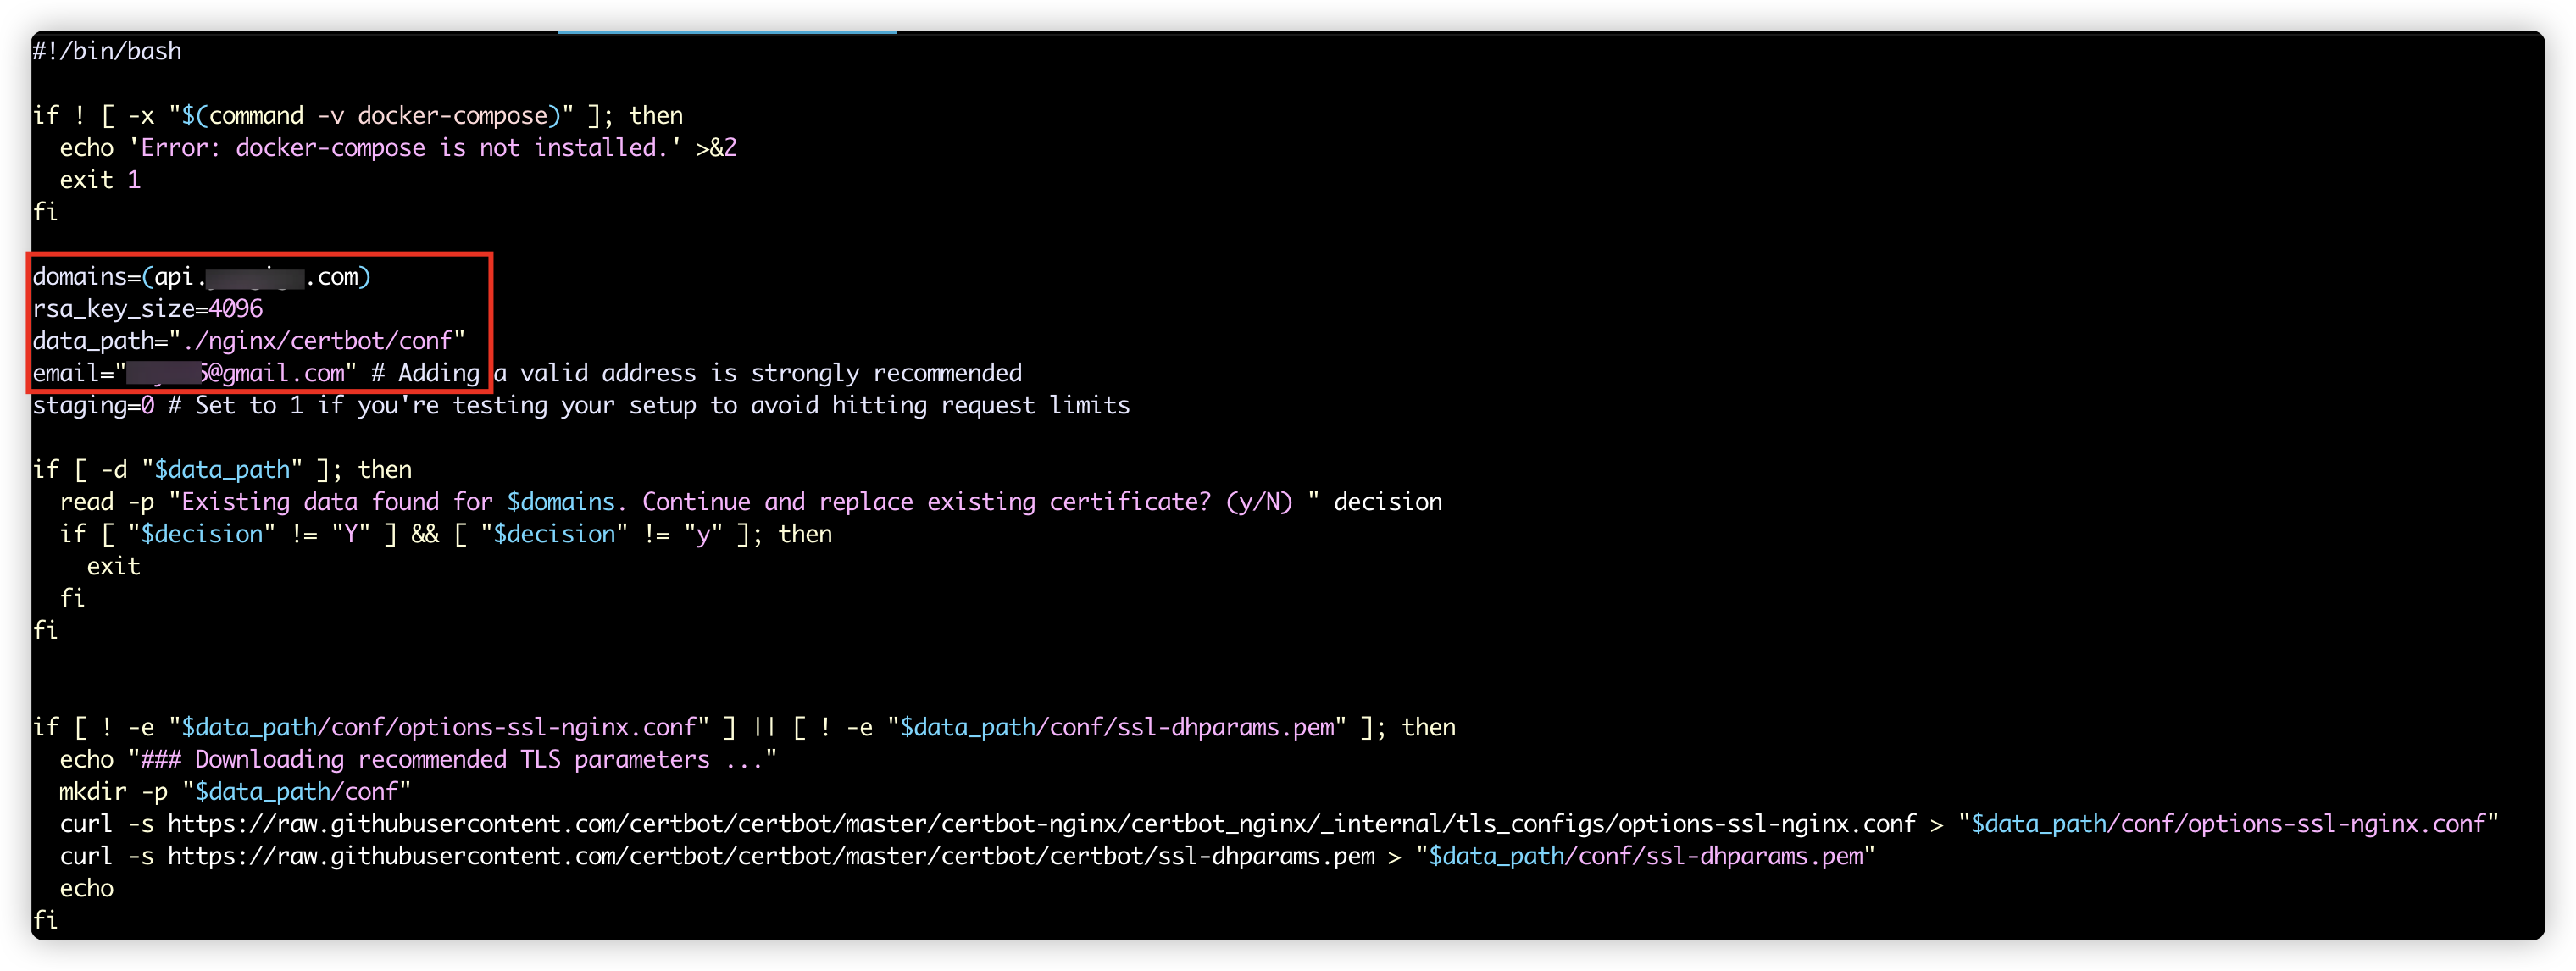Click the indented 'exit' line without a number
Screen dimensions: 2576x971
[x=113, y=566]
